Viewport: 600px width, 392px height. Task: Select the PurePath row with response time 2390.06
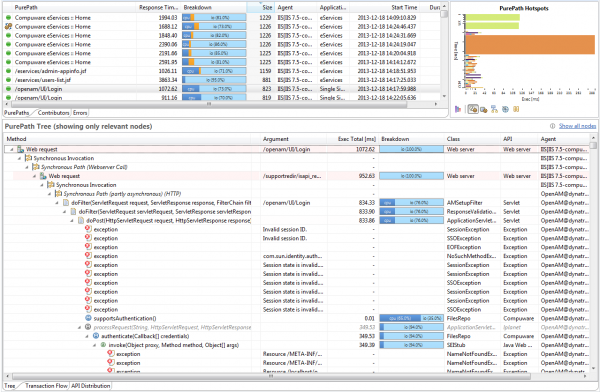[x=222, y=44]
